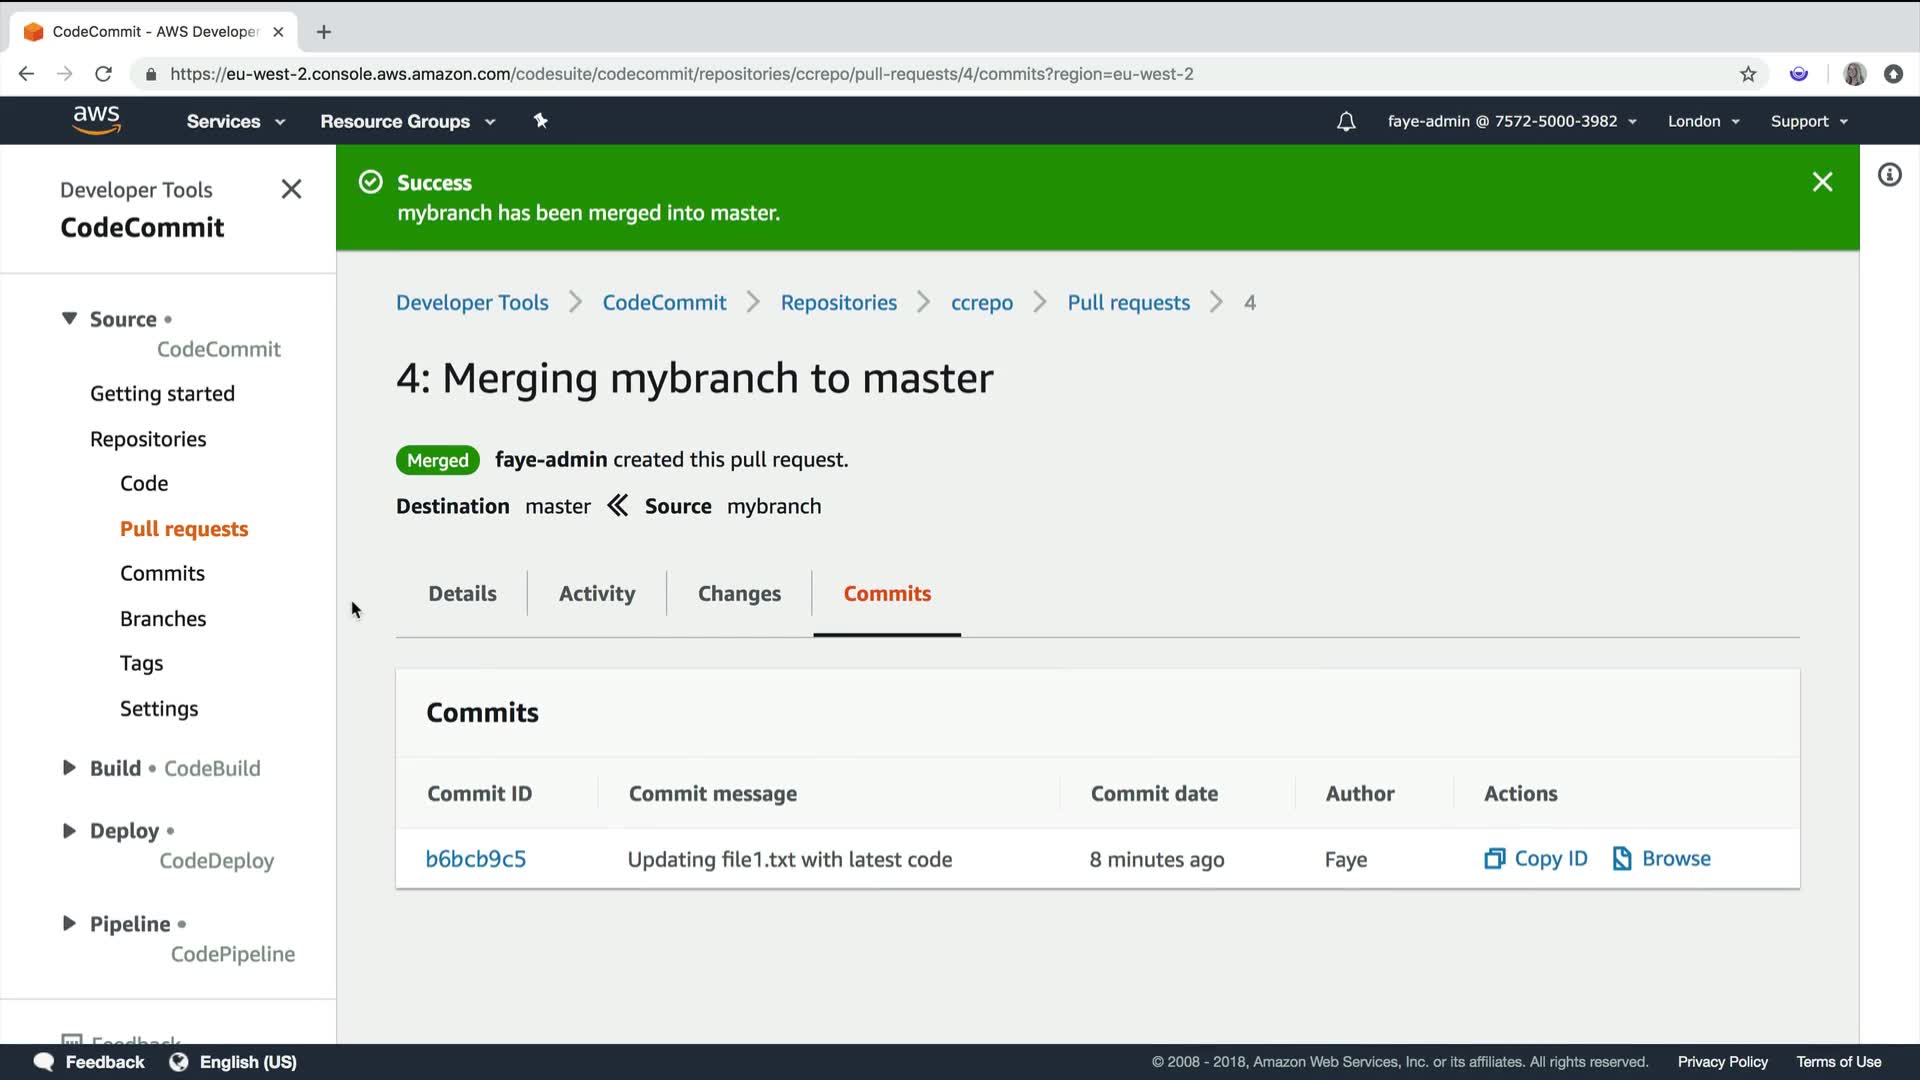1920x1080 pixels.
Task: Dismiss the green Success banner
Action: [1822, 182]
